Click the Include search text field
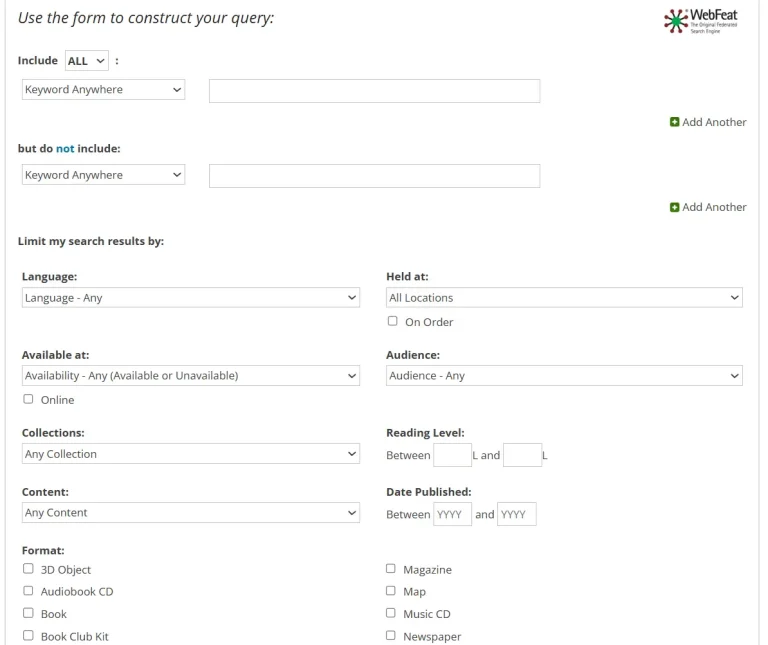 375,91
